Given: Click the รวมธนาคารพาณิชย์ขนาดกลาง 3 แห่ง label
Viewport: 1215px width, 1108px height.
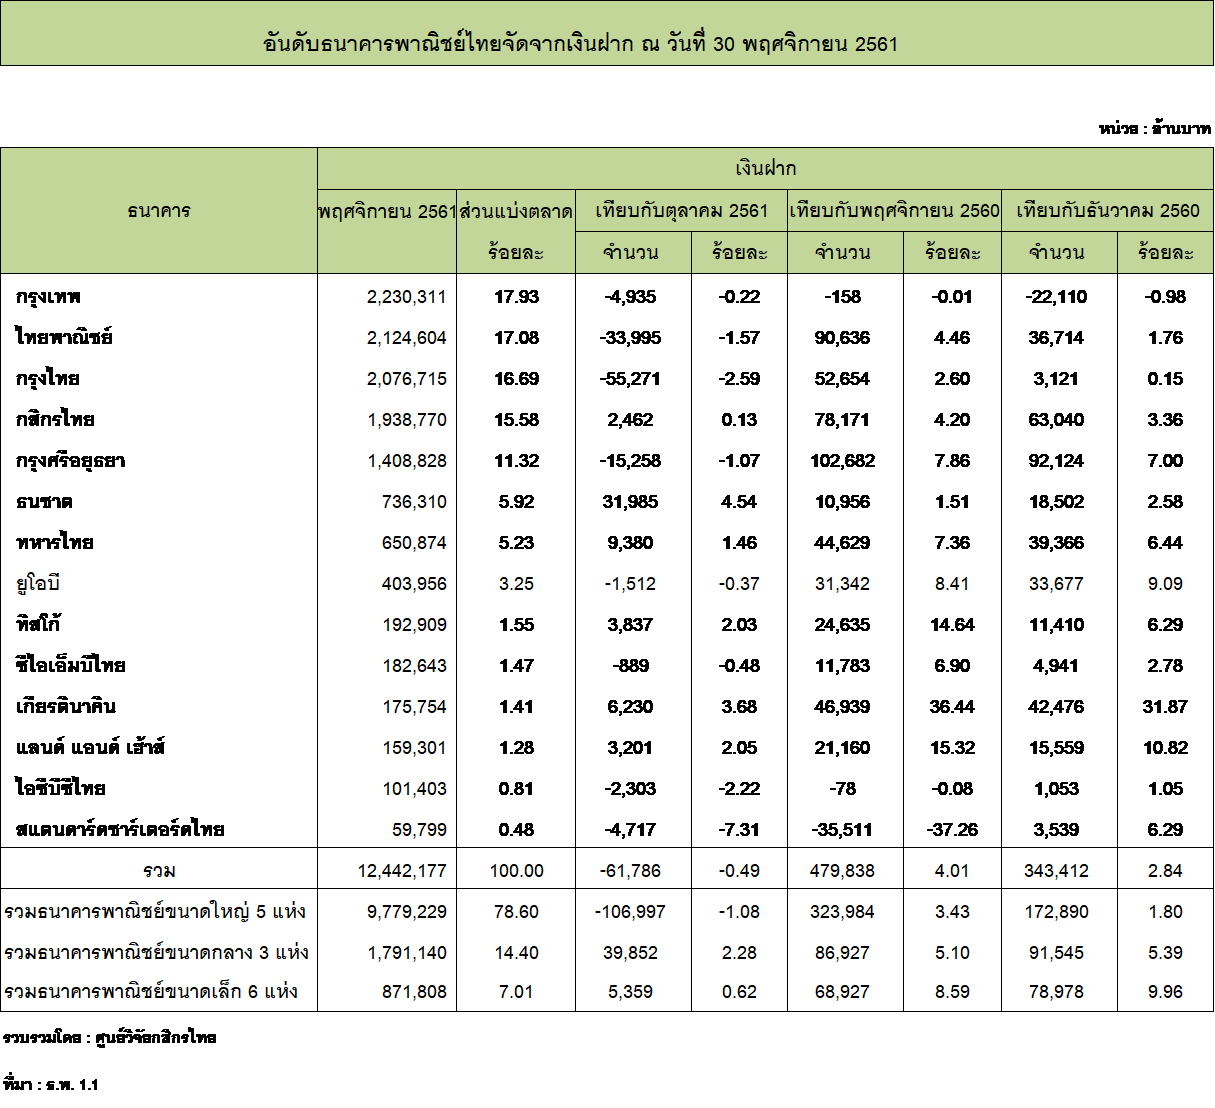Looking at the screenshot, I should tap(156, 953).
